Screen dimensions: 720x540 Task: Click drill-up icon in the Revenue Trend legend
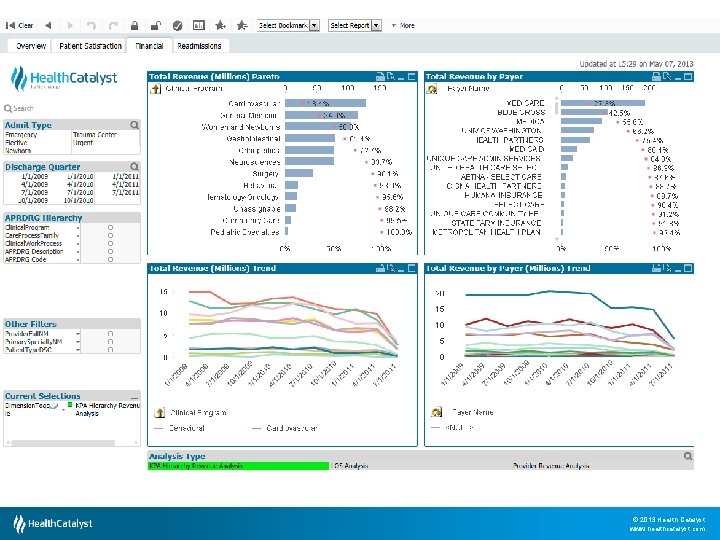tap(160, 412)
